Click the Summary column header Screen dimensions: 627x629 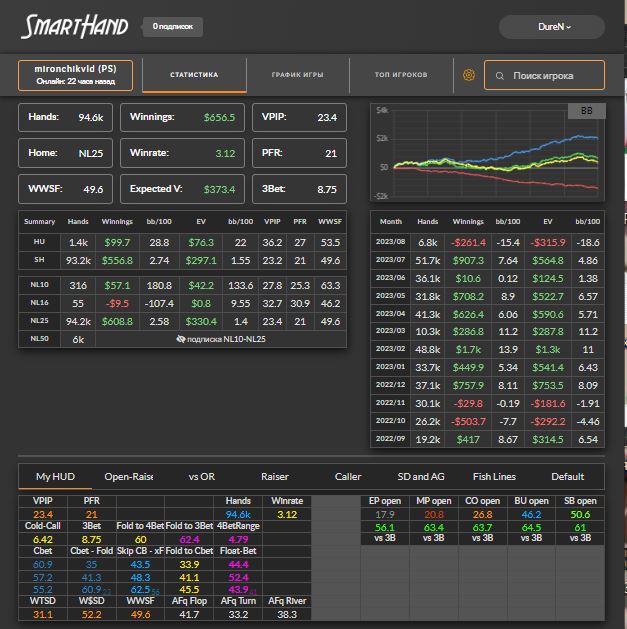pos(39,221)
